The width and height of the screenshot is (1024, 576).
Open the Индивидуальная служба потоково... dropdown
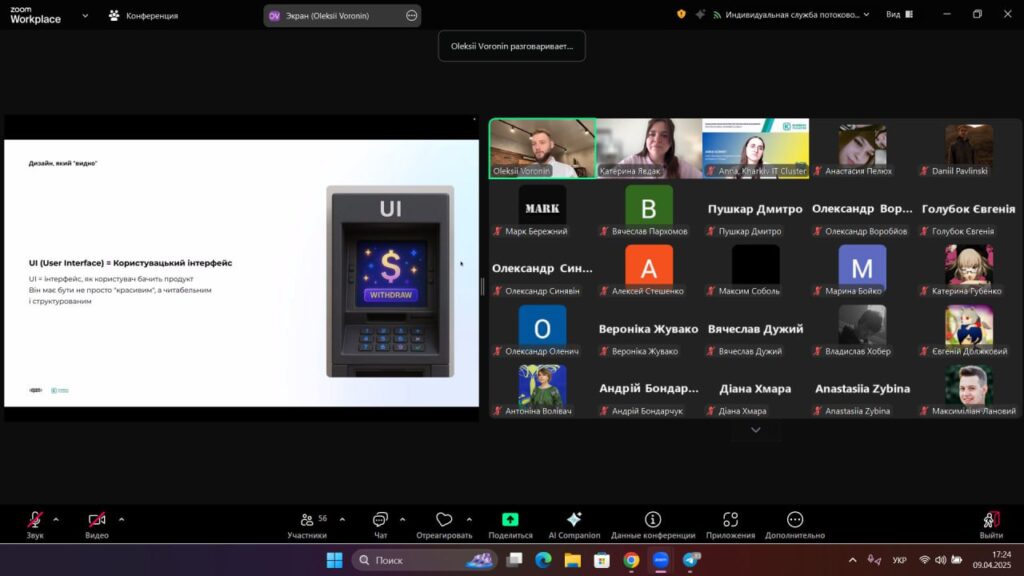click(792, 14)
